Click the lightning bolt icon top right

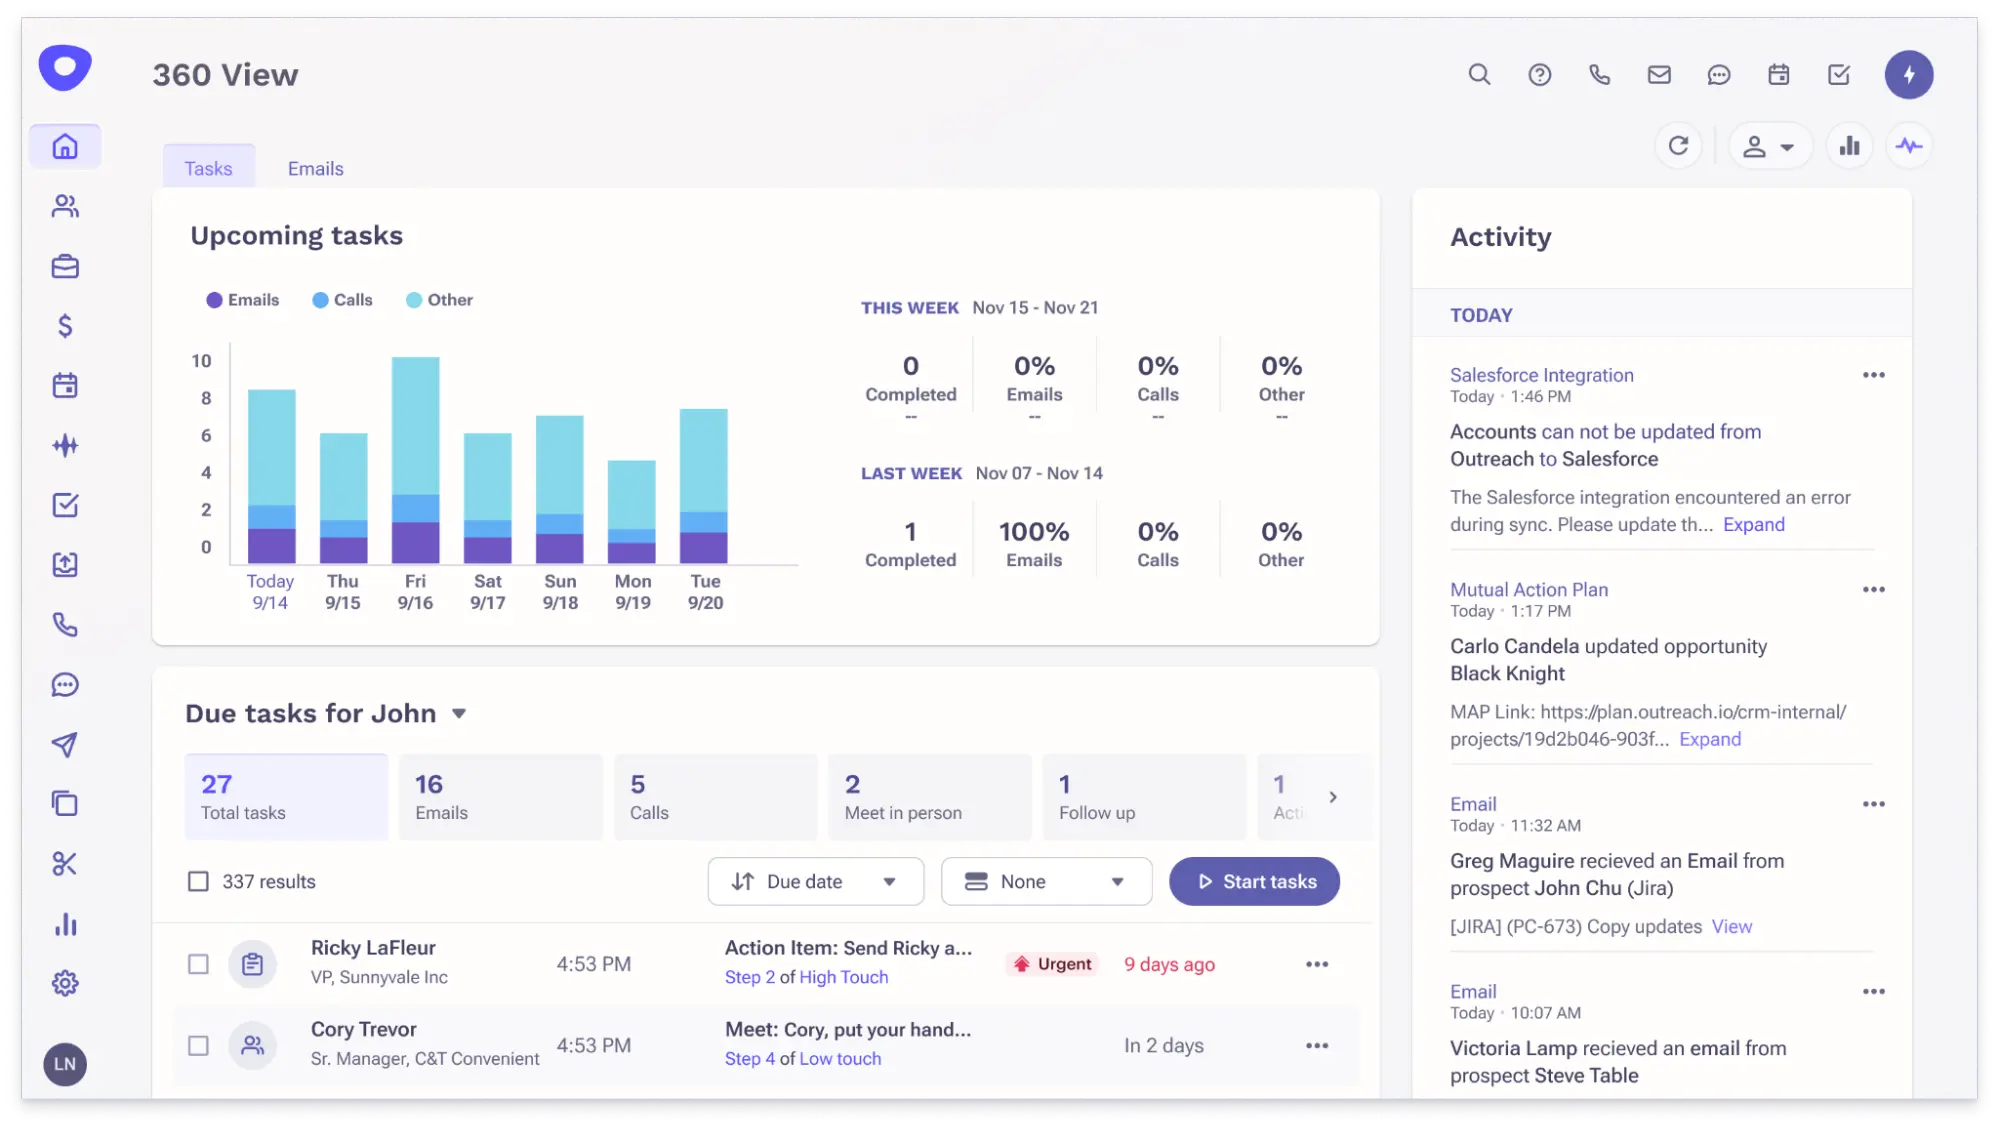1909,74
